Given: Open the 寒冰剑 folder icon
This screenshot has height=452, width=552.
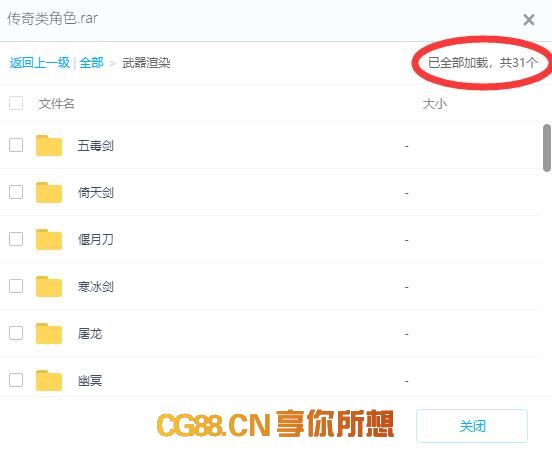Looking at the screenshot, I should (49, 287).
